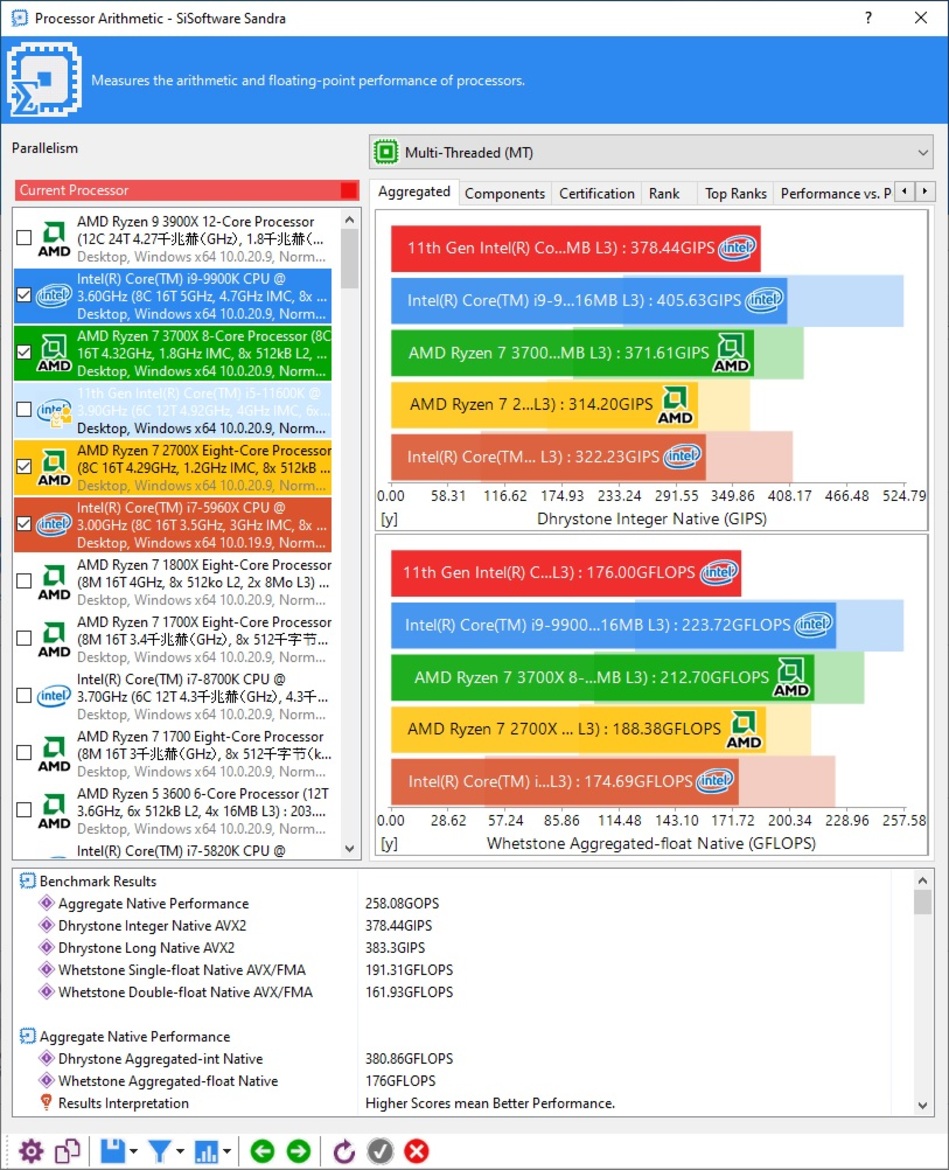Uncheck the AMD Ryzen 7 2700X checkbox
The width and height of the screenshot is (949, 1170).
[x=24, y=467]
